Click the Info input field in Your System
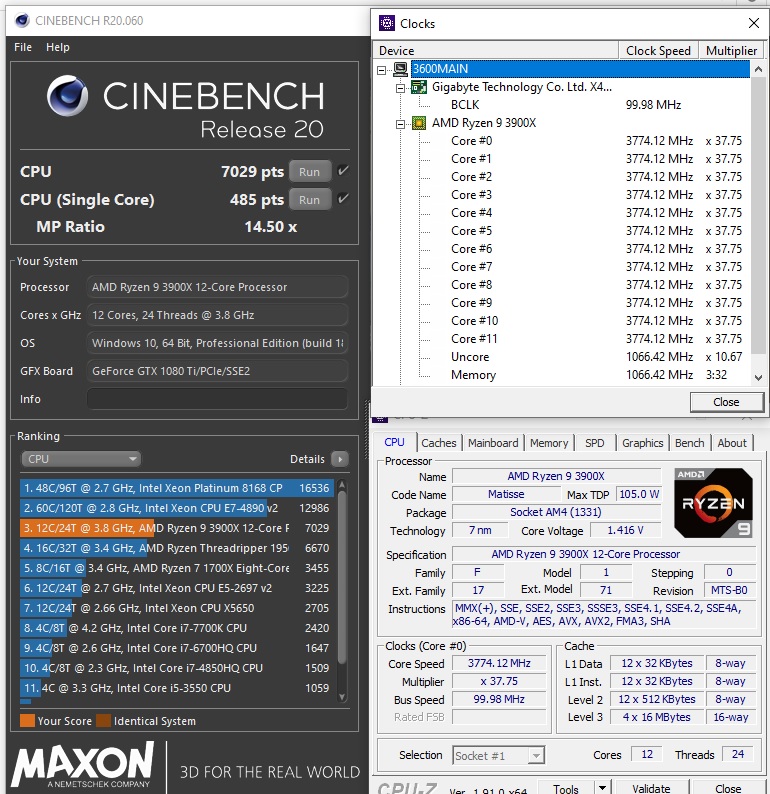Viewport: 770px width, 794px height. coord(217,399)
